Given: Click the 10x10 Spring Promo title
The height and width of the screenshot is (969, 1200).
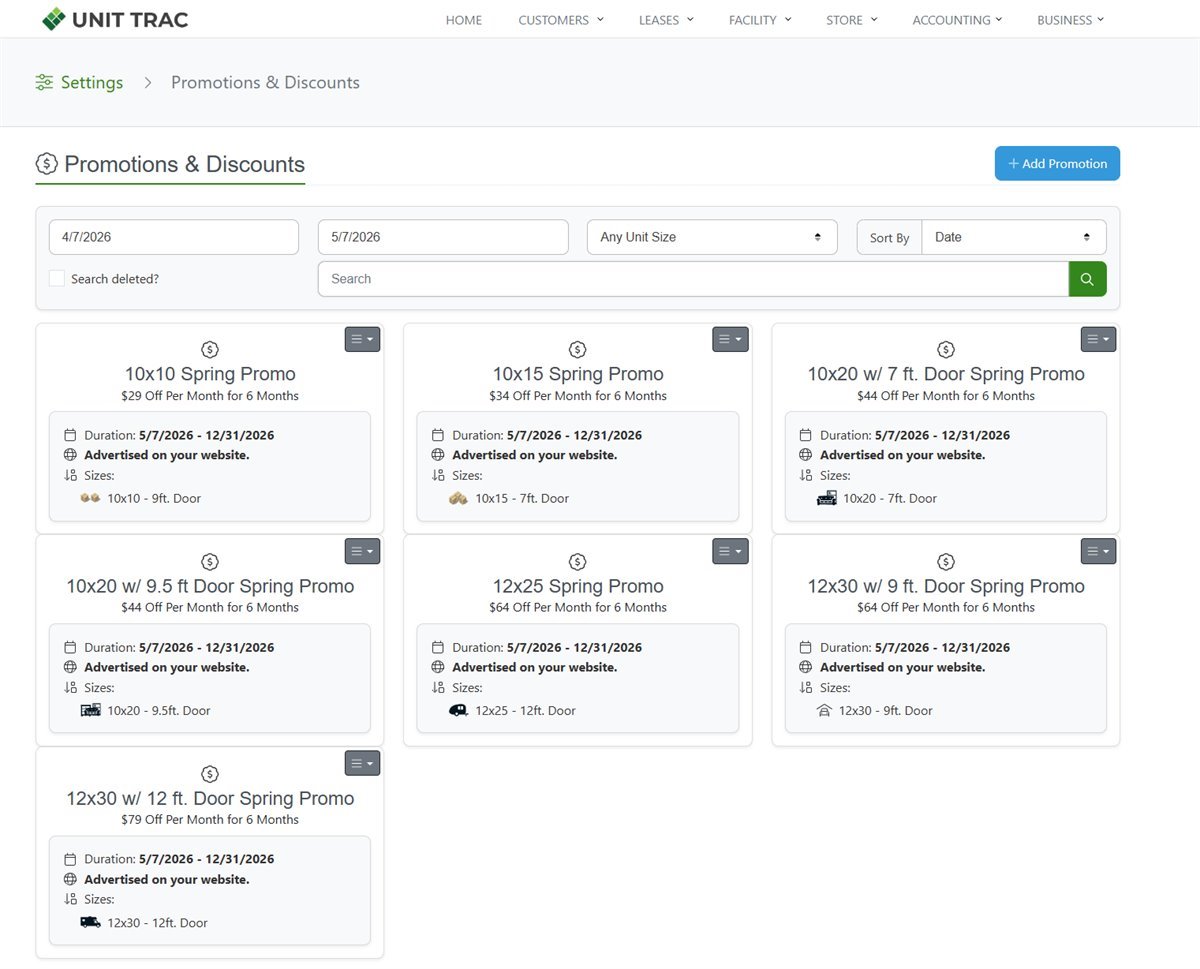Looking at the screenshot, I should tap(210, 374).
